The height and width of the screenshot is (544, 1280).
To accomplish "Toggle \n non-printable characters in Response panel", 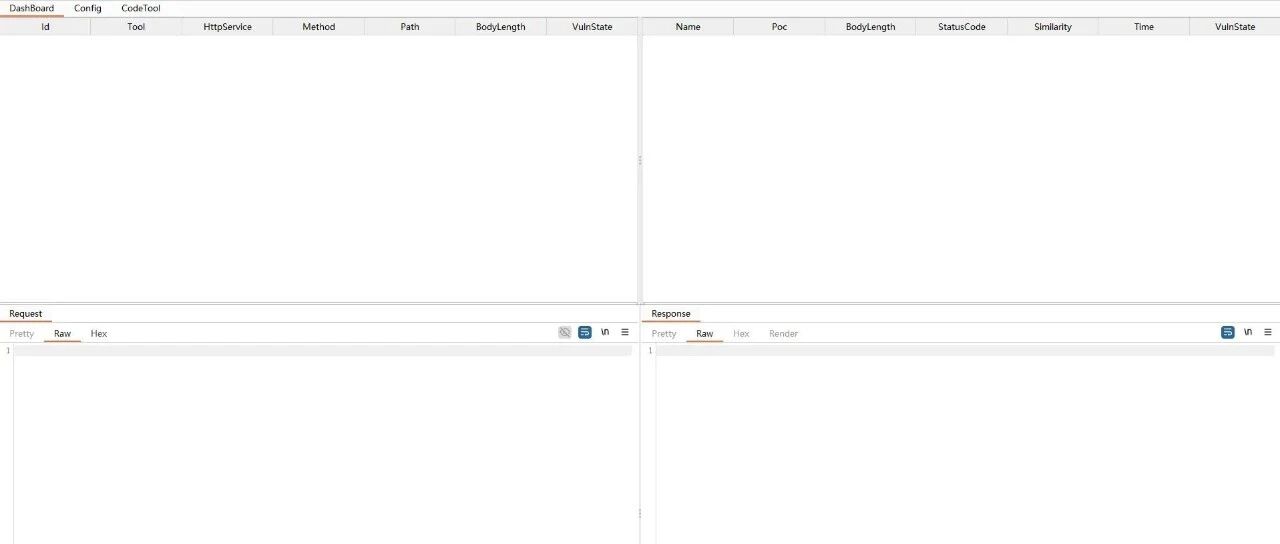I will (x=1248, y=332).
